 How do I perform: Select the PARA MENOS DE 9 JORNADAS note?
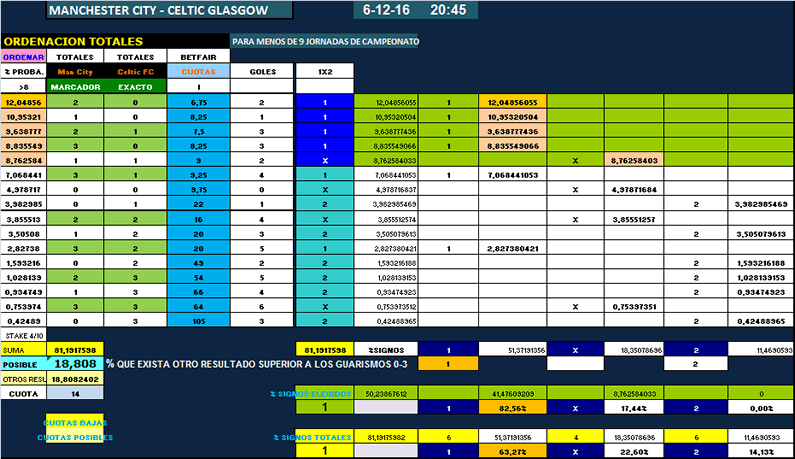coord(326,42)
